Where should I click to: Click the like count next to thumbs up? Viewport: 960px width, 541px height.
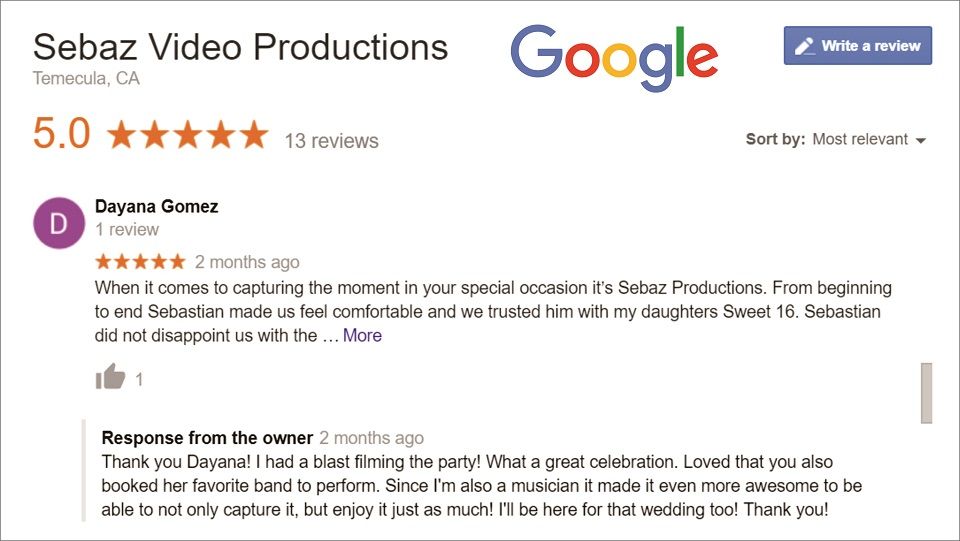pyautogui.click(x=139, y=379)
